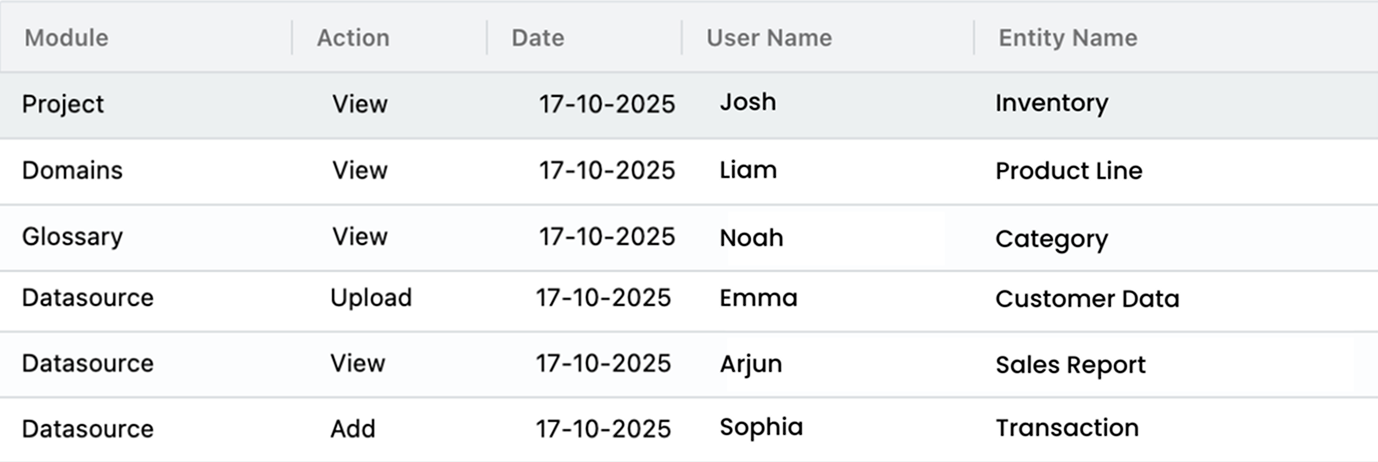Image resolution: width=1378 pixels, height=462 pixels.
Task: Select user Josh in the table
Action: point(748,102)
